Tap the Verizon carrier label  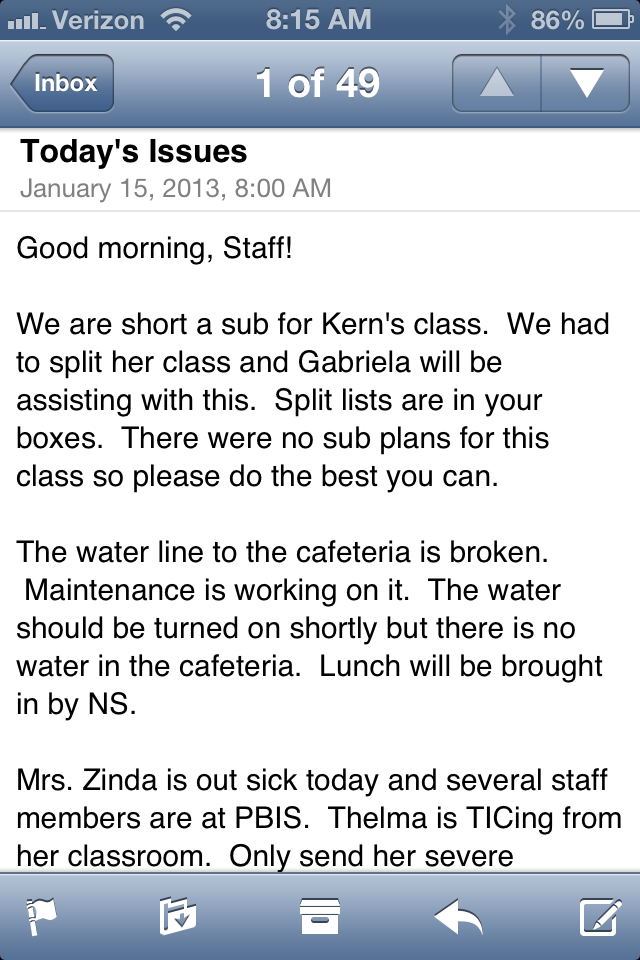98,20
